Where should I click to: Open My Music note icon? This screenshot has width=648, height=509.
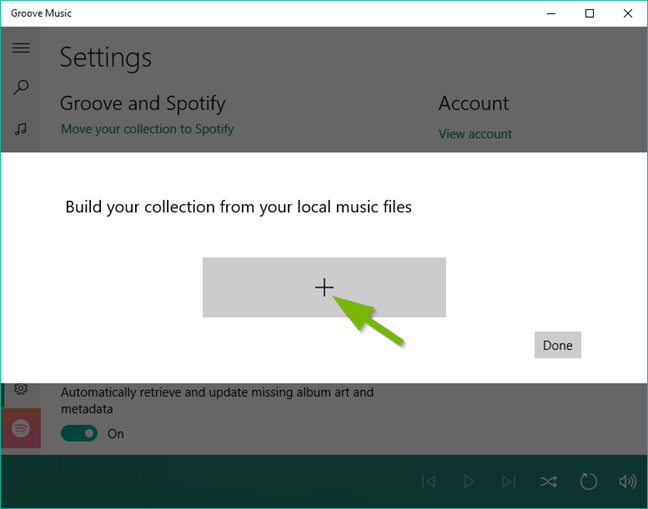21,129
